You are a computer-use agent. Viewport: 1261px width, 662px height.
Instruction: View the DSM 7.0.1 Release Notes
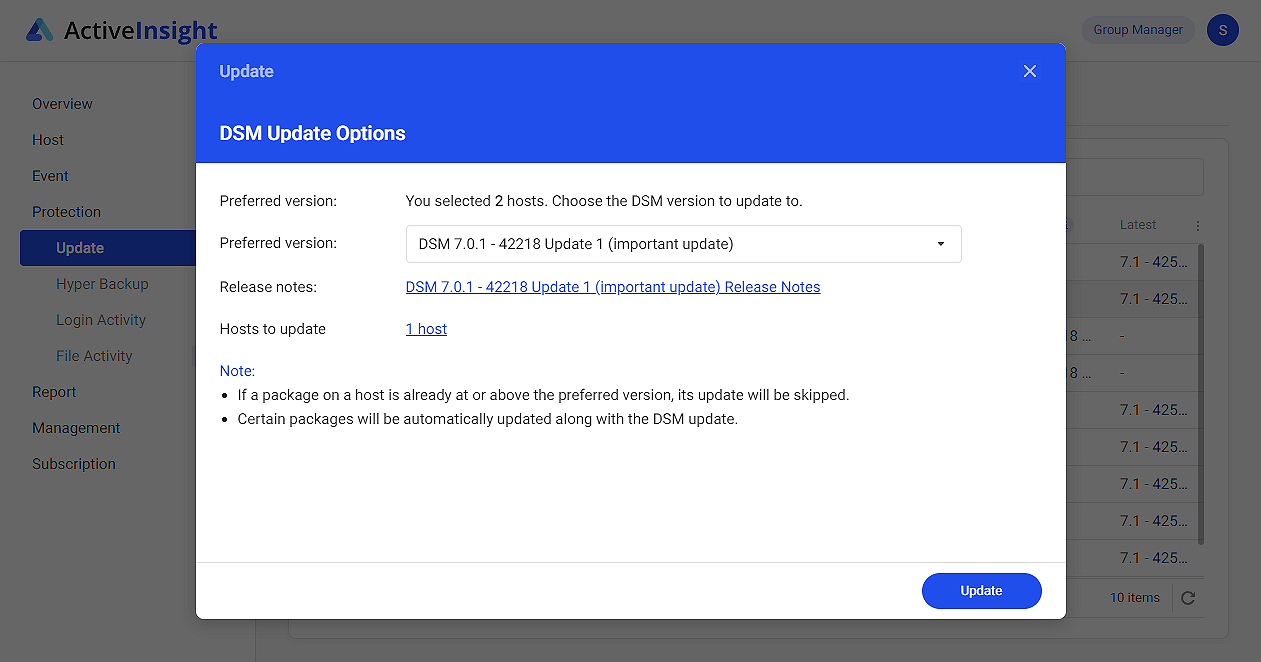pyautogui.click(x=612, y=287)
